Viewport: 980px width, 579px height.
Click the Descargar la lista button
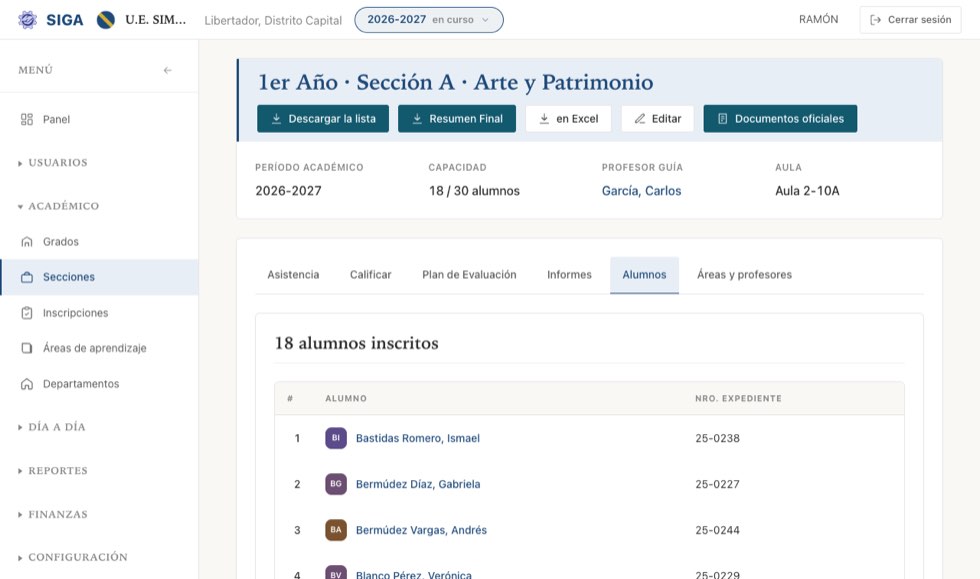tap(323, 119)
